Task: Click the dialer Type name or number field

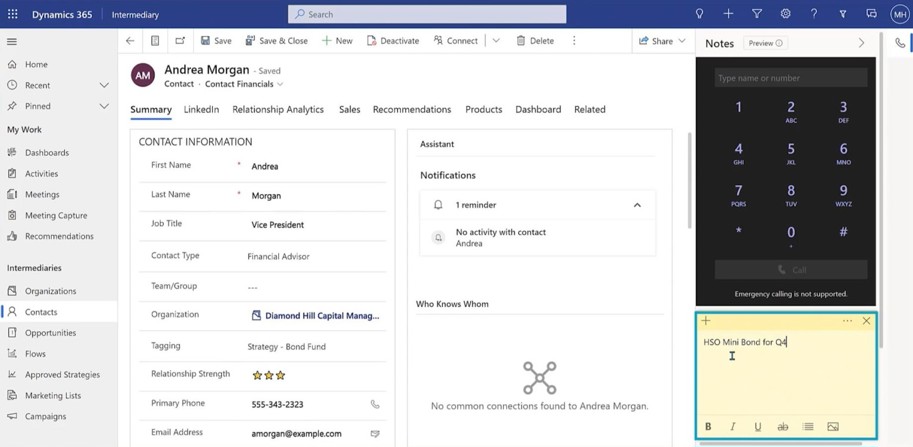Action: click(x=791, y=78)
